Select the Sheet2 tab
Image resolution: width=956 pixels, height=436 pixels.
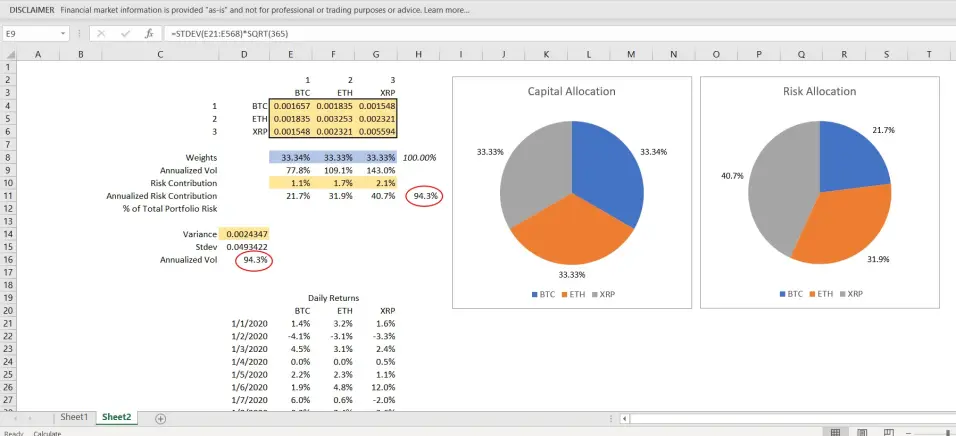coord(116,417)
